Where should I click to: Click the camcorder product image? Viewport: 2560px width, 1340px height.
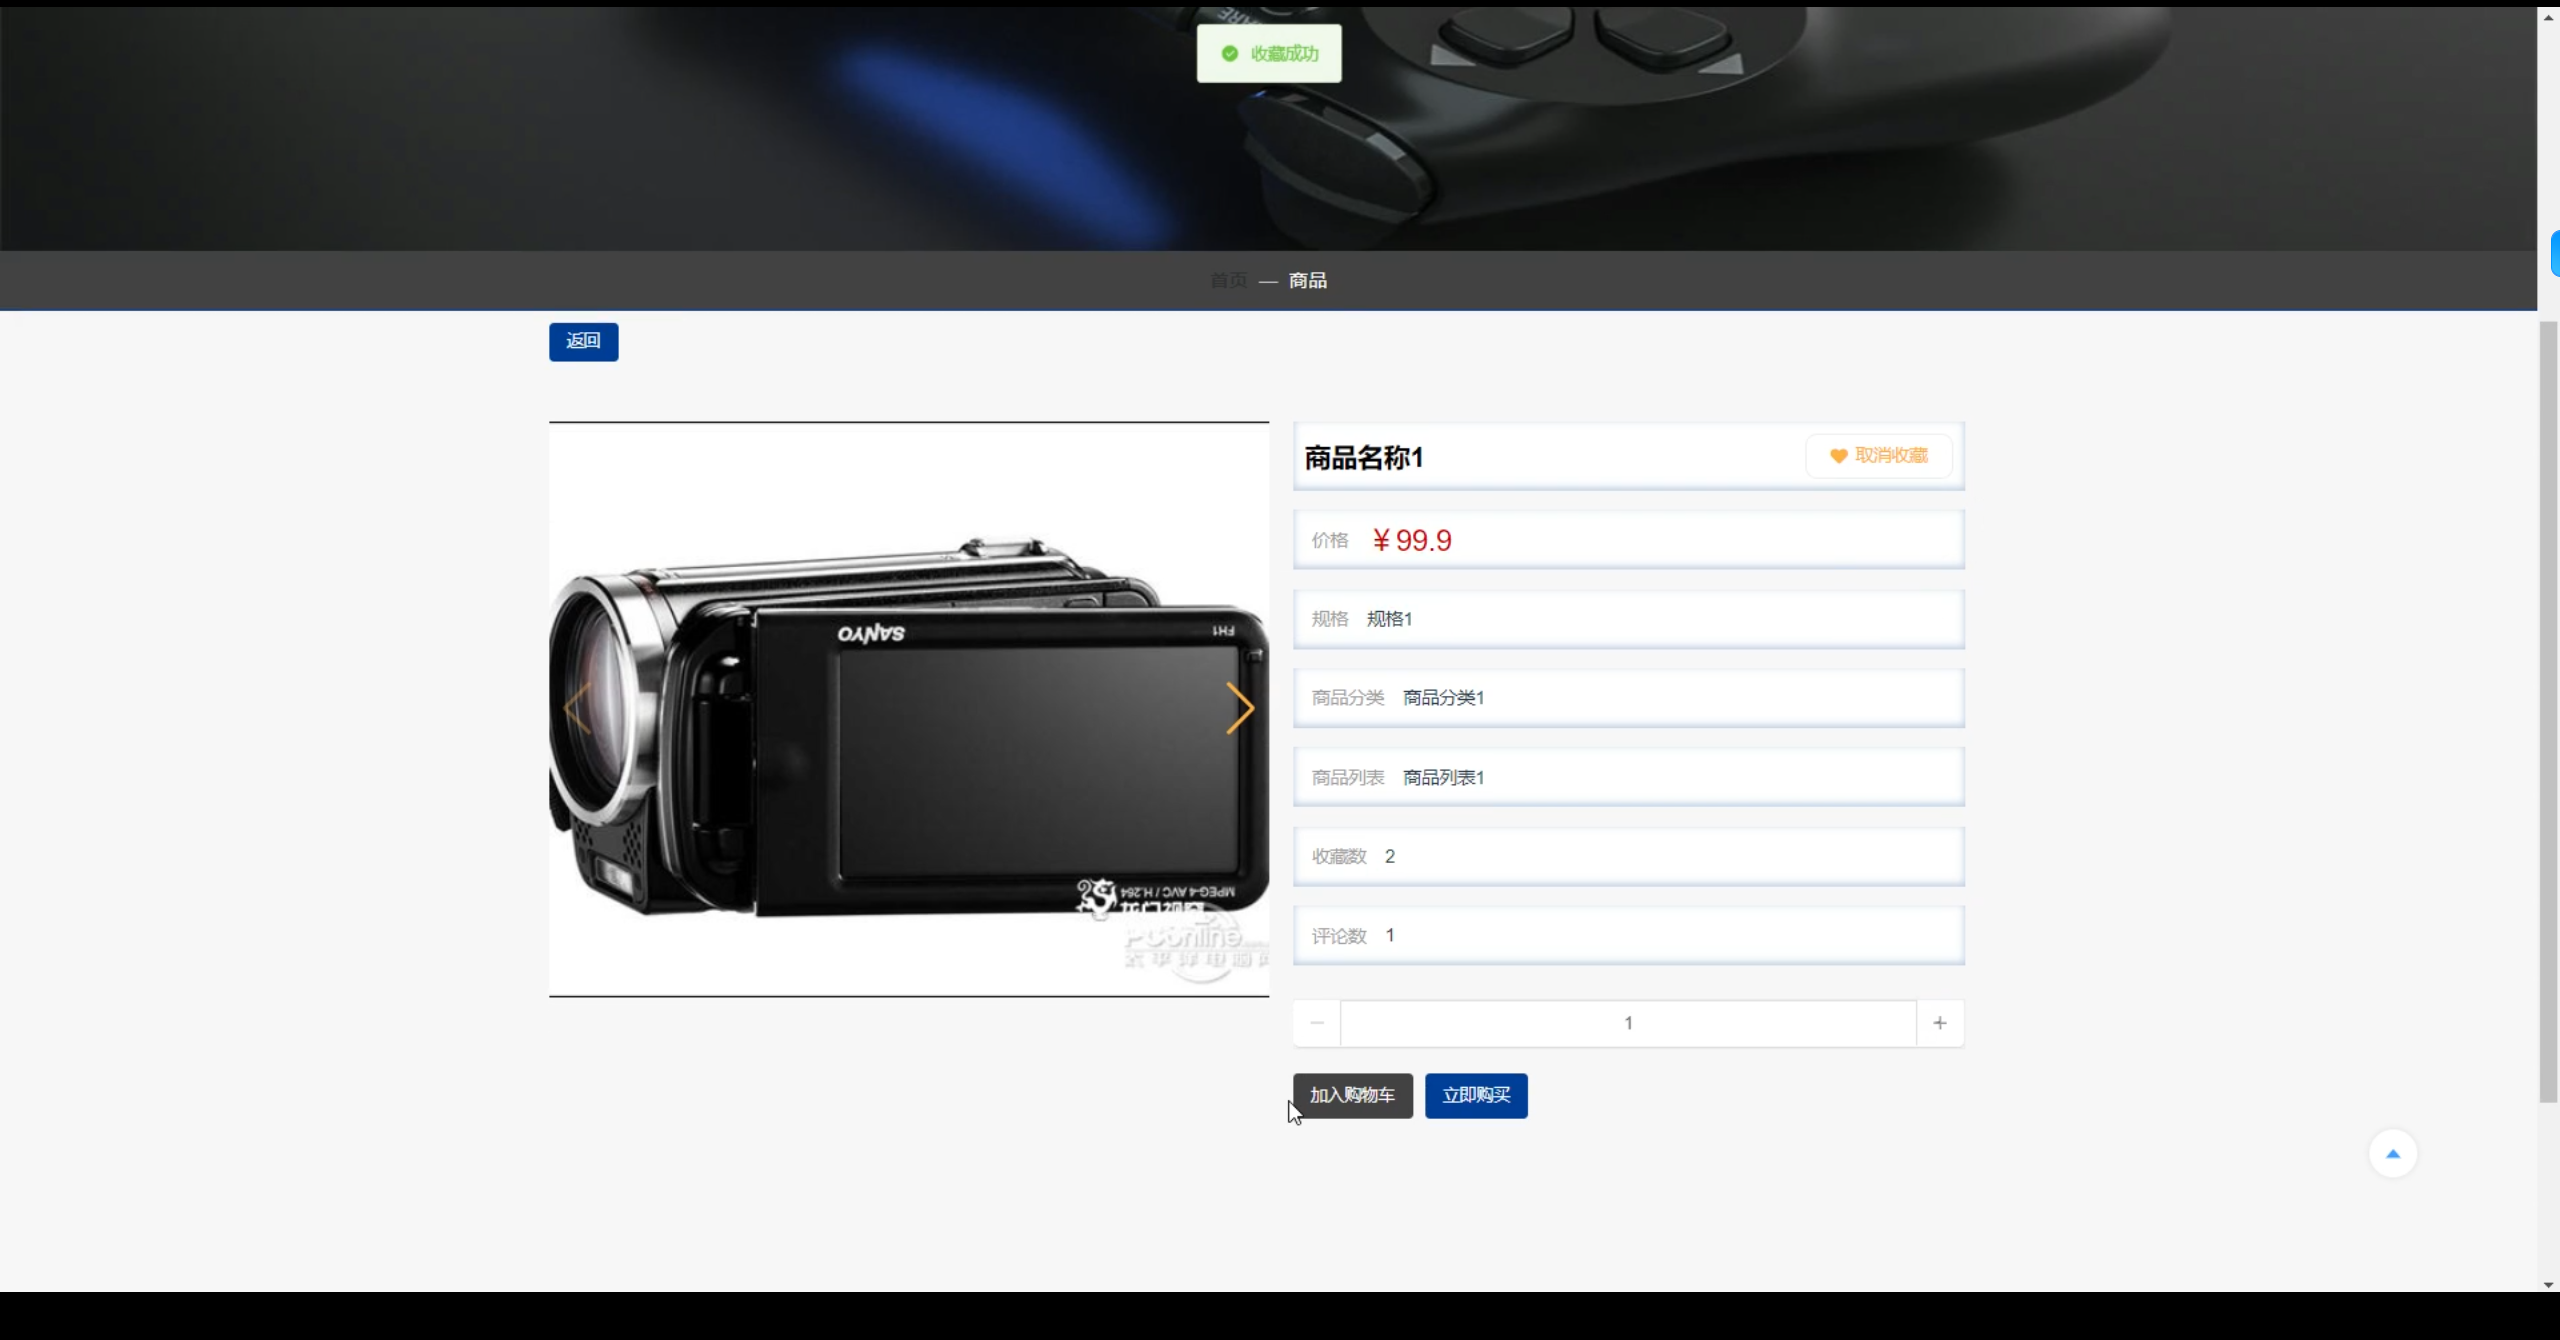point(908,760)
